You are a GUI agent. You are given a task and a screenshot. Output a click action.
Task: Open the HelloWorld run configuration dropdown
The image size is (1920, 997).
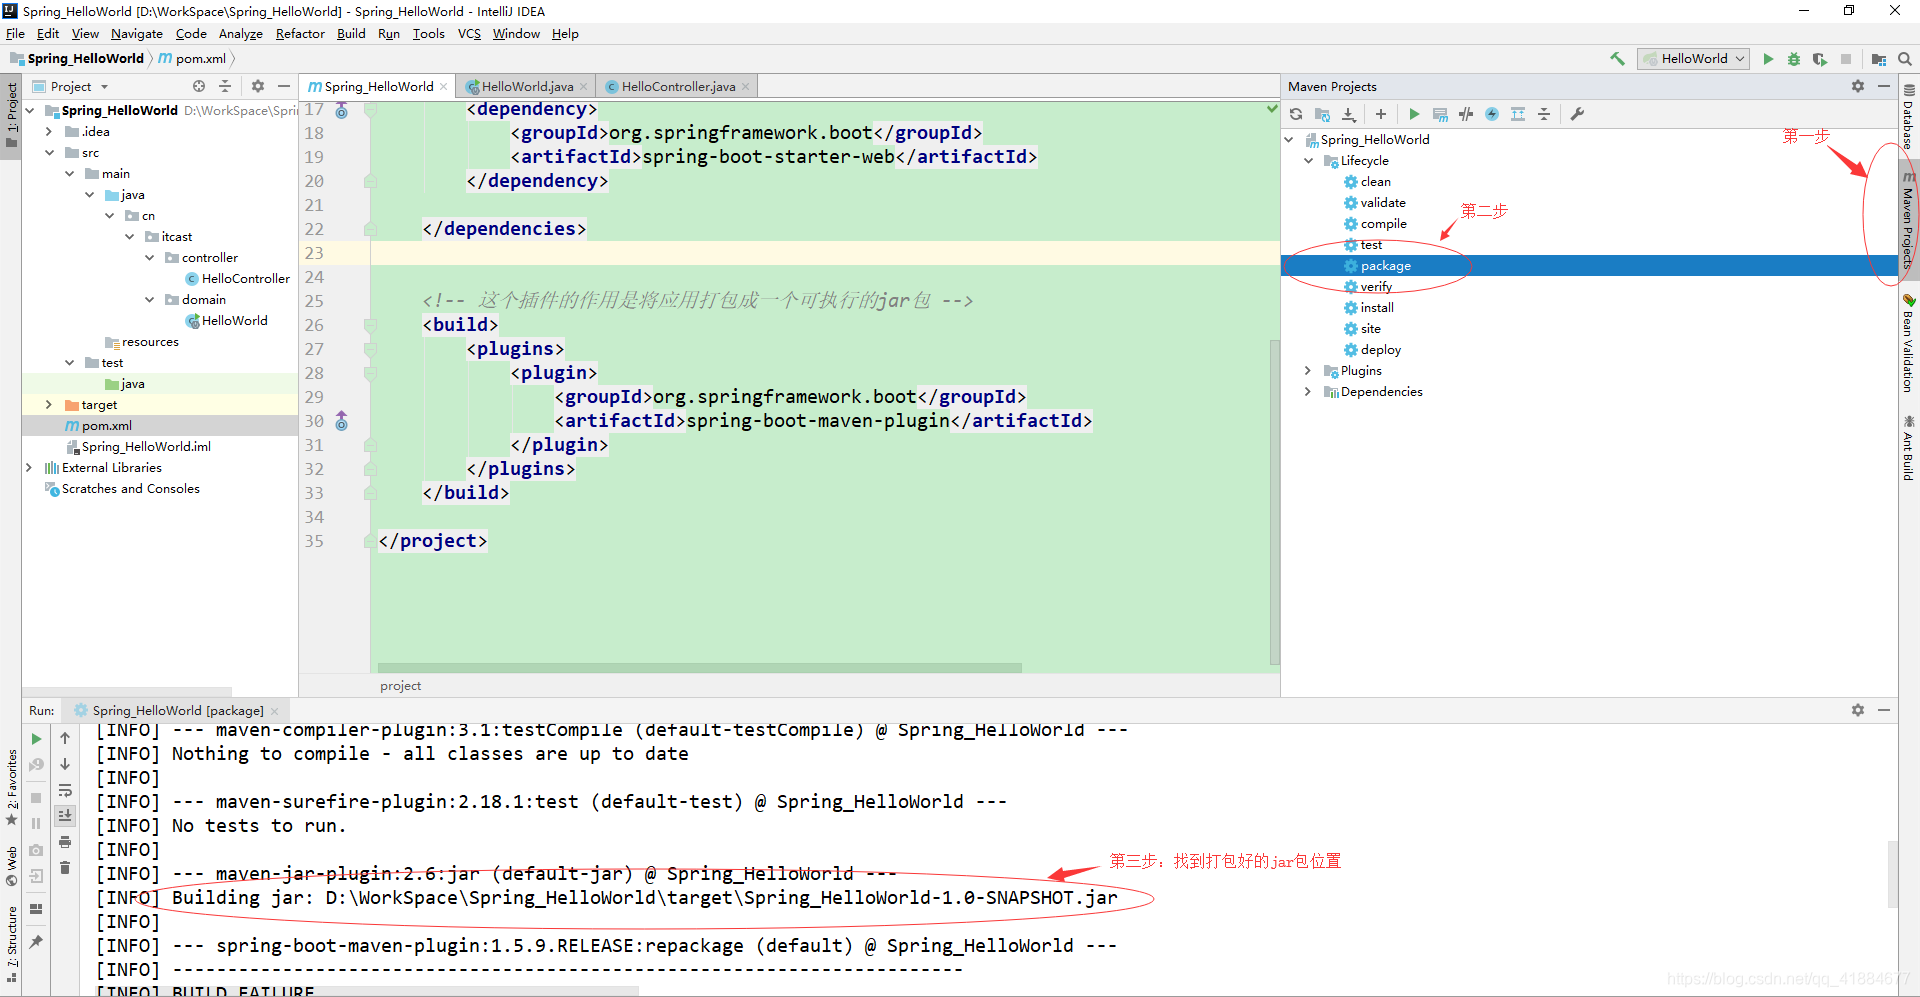[1693, 59]
